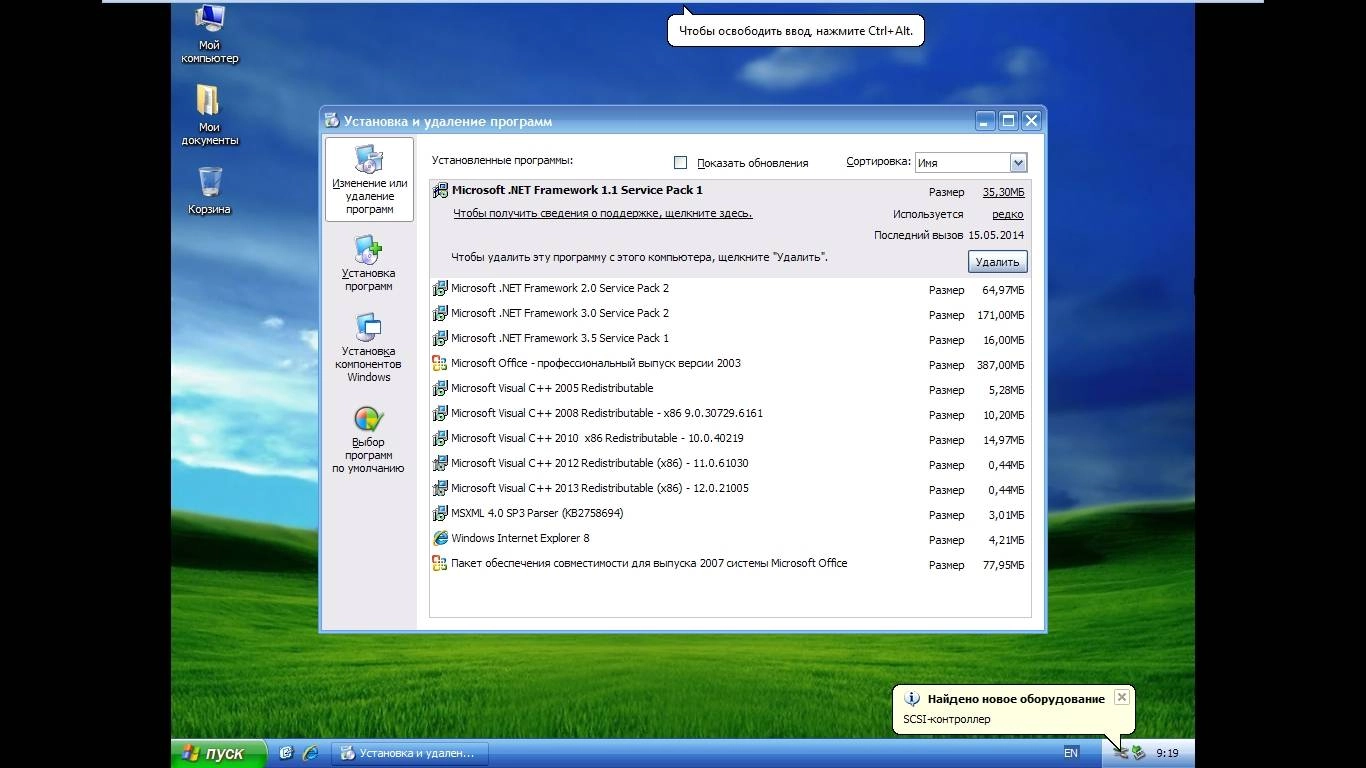Click the 35,30МБ size value
This screenshot has height=768, width=1366.
click(1003, 192)
